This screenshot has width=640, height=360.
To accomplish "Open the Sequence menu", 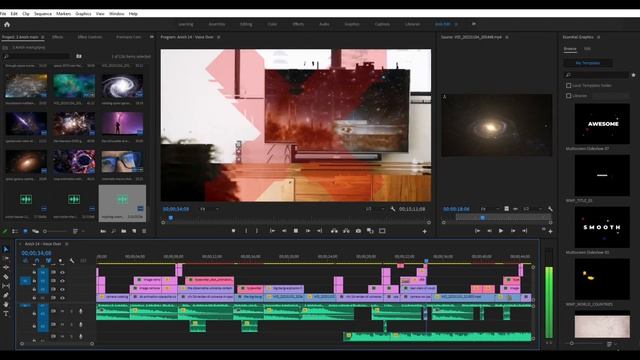I will coord(43,13).
